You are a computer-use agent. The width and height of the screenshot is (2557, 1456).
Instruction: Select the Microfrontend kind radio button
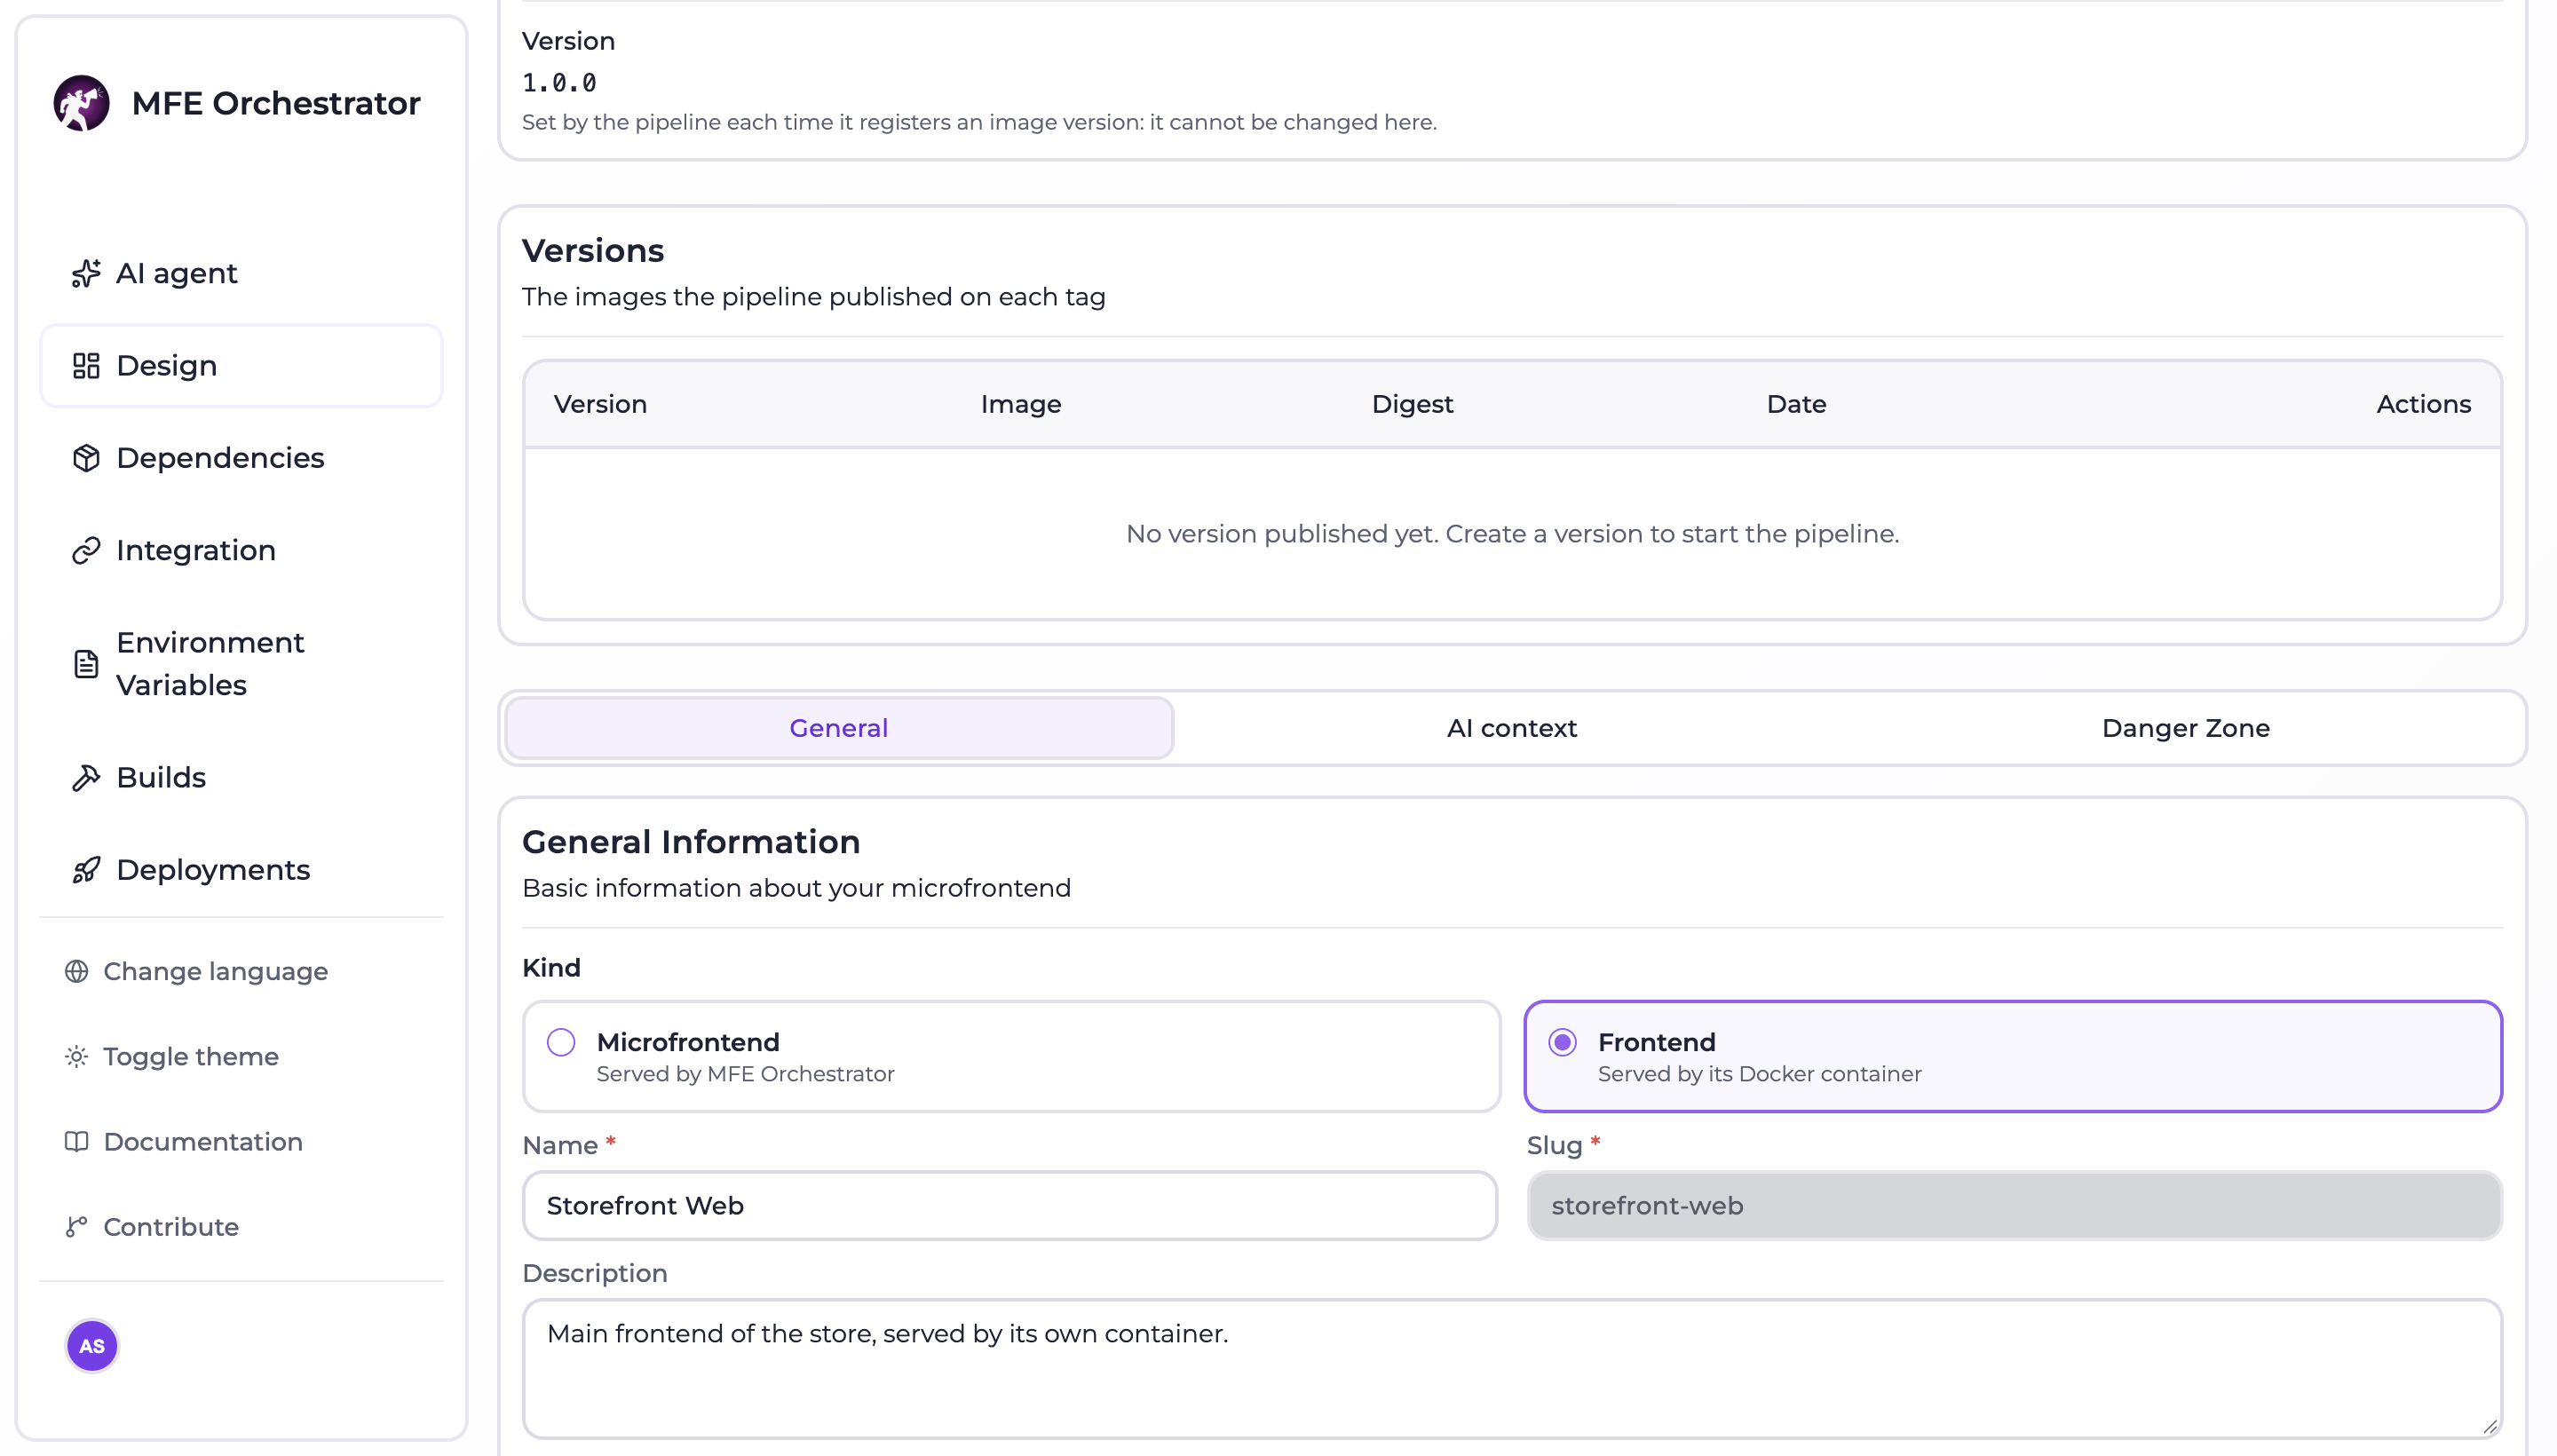pyautogui.click(x=561, y=1042)
